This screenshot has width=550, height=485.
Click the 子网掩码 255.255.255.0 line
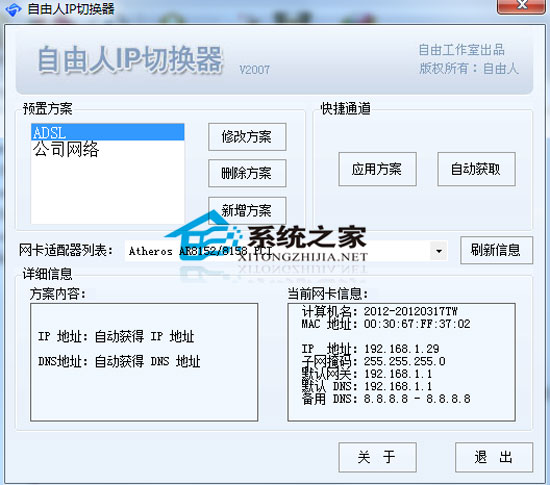coord(374,361)
